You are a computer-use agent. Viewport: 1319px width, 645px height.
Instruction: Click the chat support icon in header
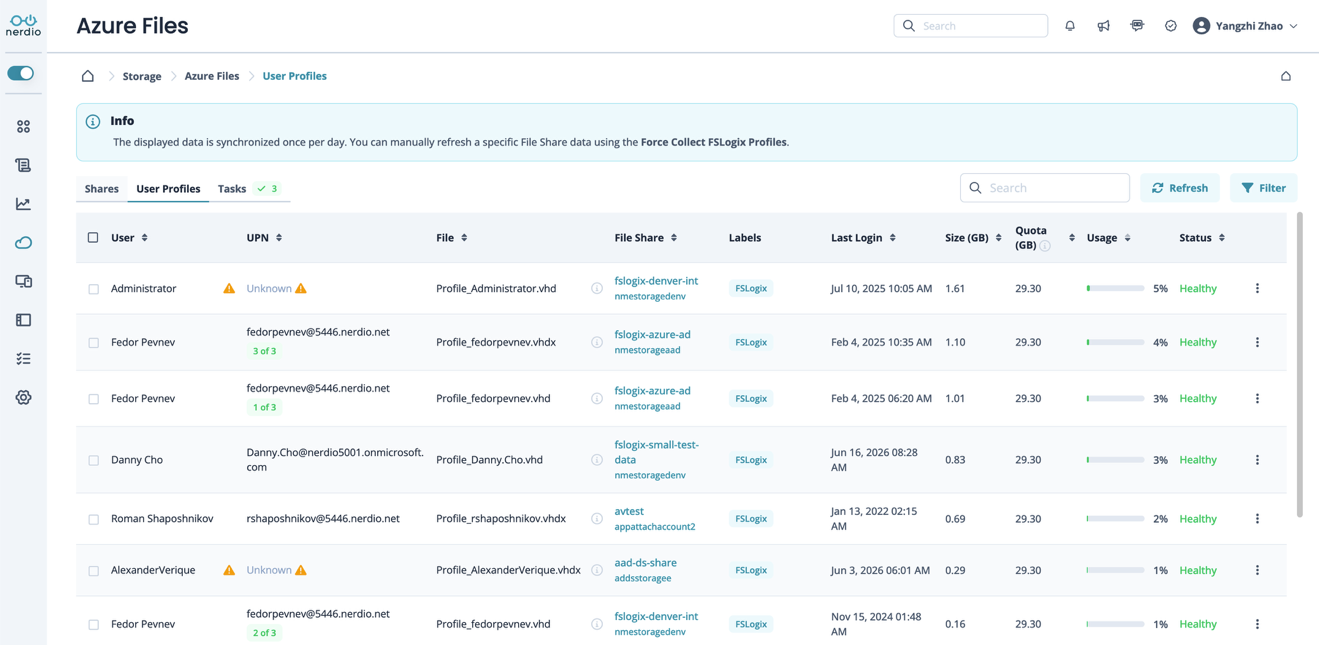tap(1137, 26)
